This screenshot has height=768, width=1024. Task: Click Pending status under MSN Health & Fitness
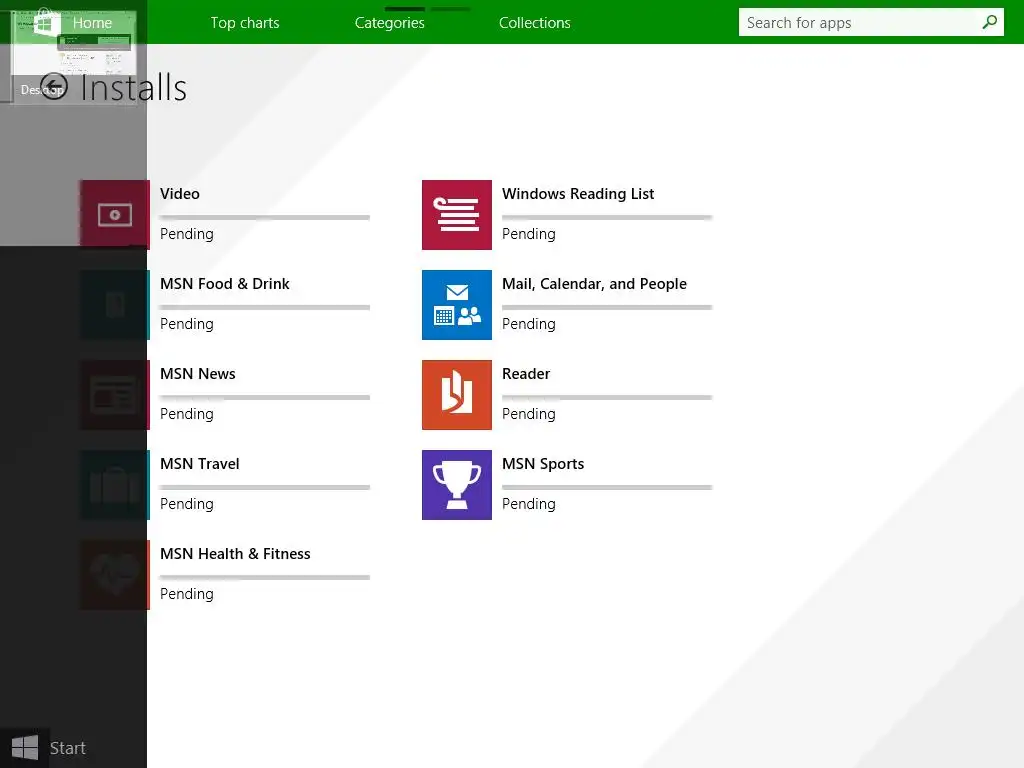[x=187, y=594]
